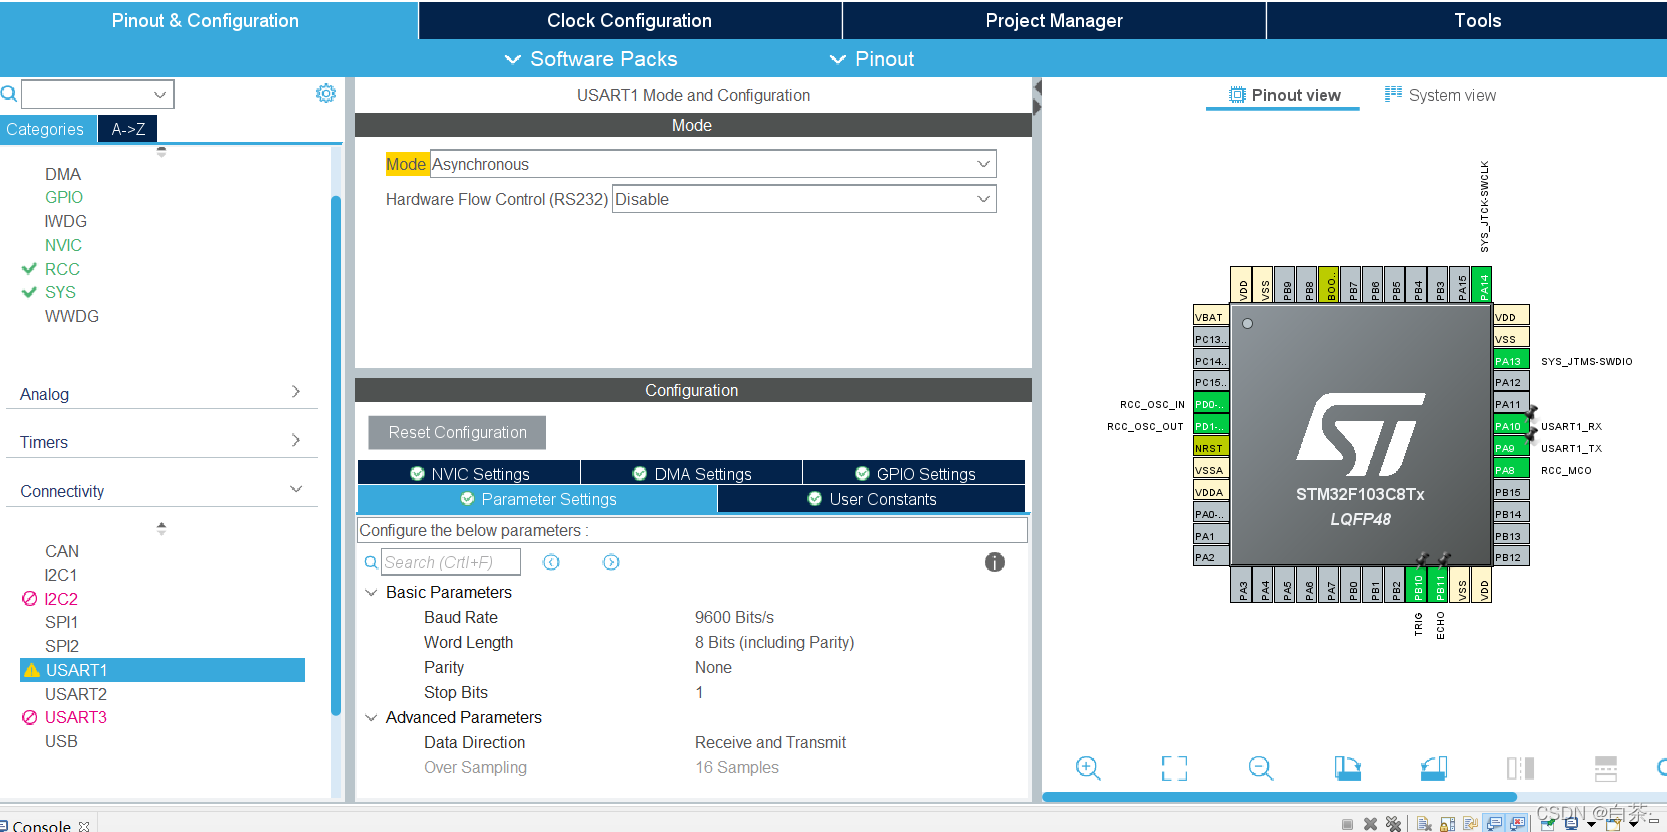Expand the Timers category
Viewport: 1667px width, 832px height.
(296, 440)
